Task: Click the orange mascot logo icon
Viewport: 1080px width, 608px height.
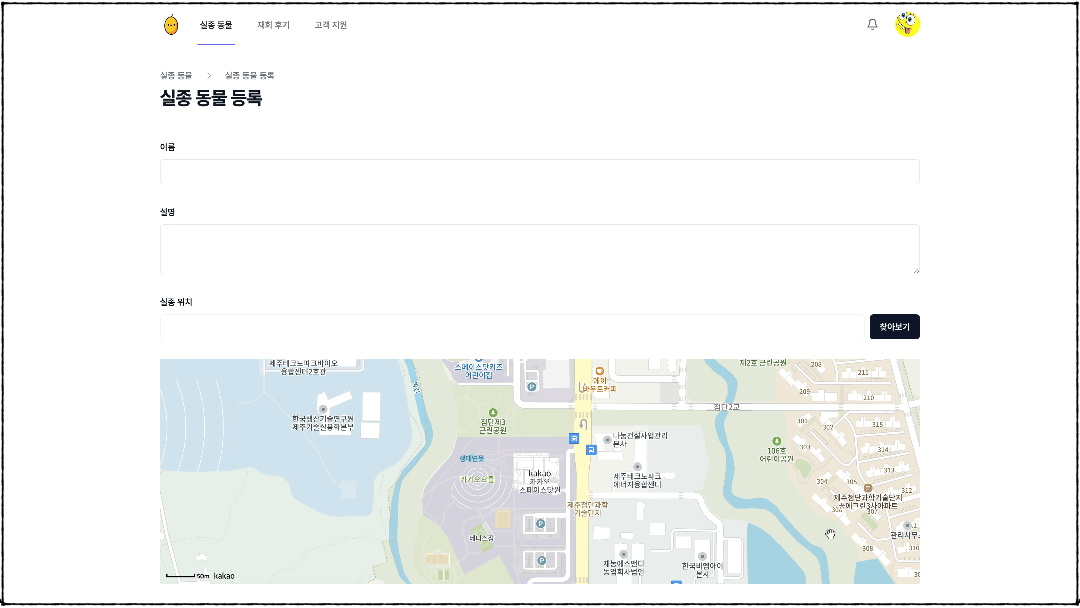Action: tap(171, 25)
